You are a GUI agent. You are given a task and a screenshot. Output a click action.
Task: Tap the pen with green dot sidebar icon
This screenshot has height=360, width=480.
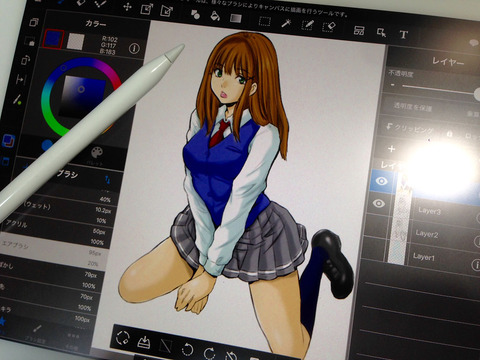17,99
